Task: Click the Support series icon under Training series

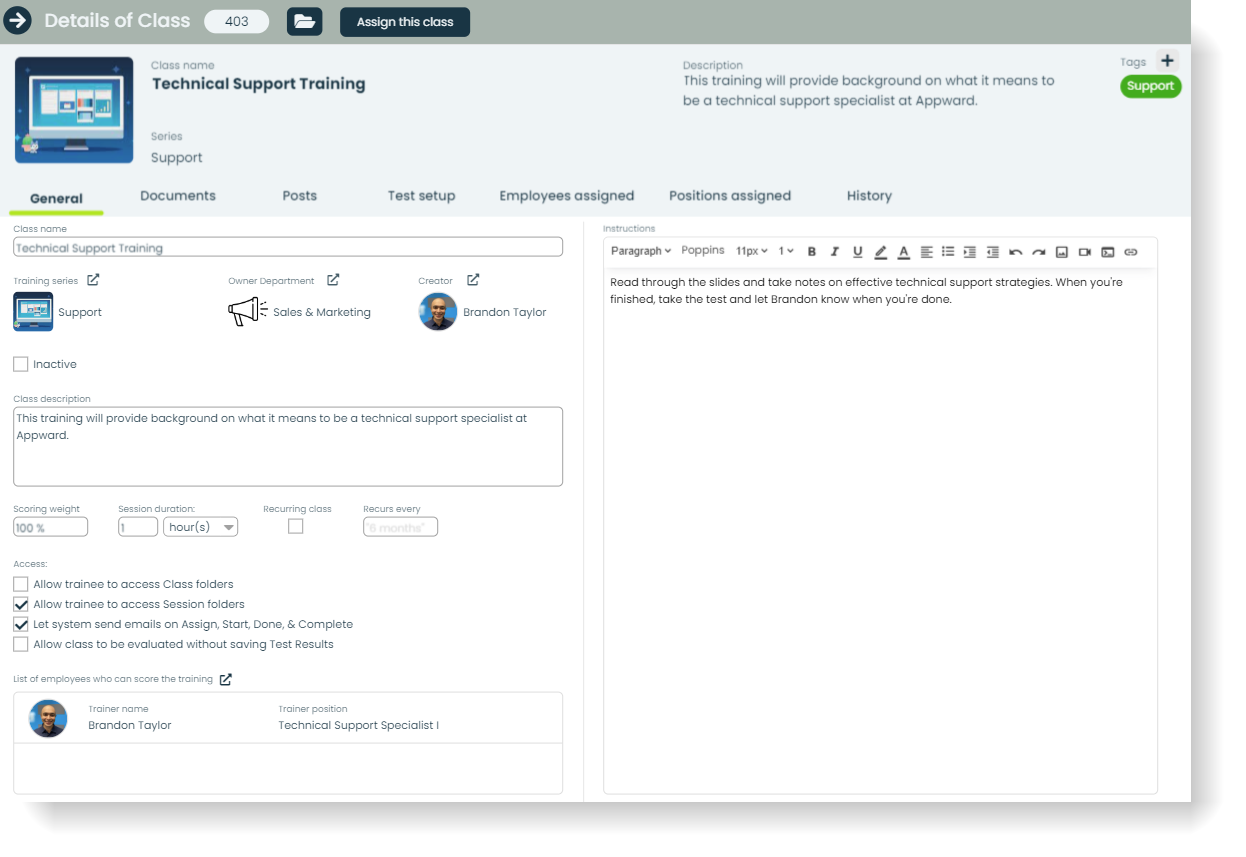Action: (33, 312)
